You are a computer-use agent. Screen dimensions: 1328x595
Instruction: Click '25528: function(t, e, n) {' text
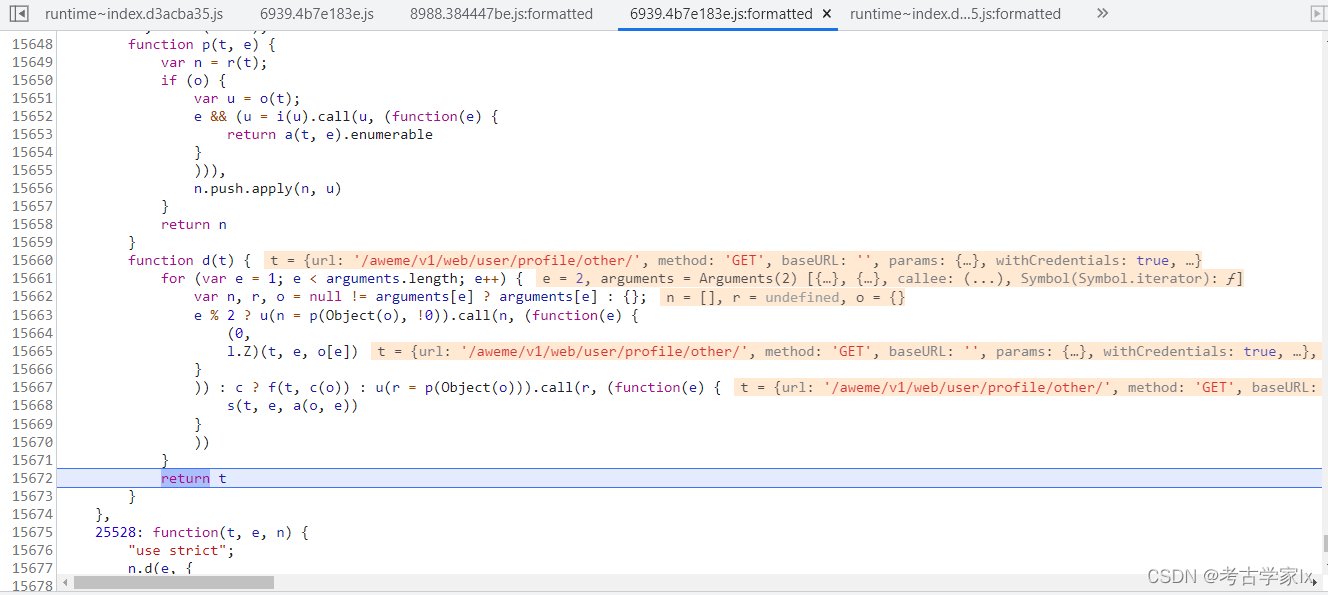coord(201,532)
